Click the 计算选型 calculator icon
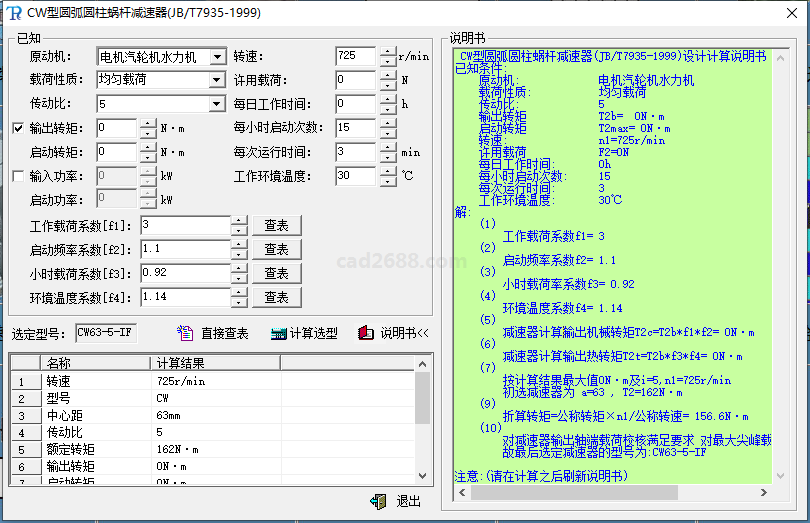The image size is (810, 523). click(279, 333)
